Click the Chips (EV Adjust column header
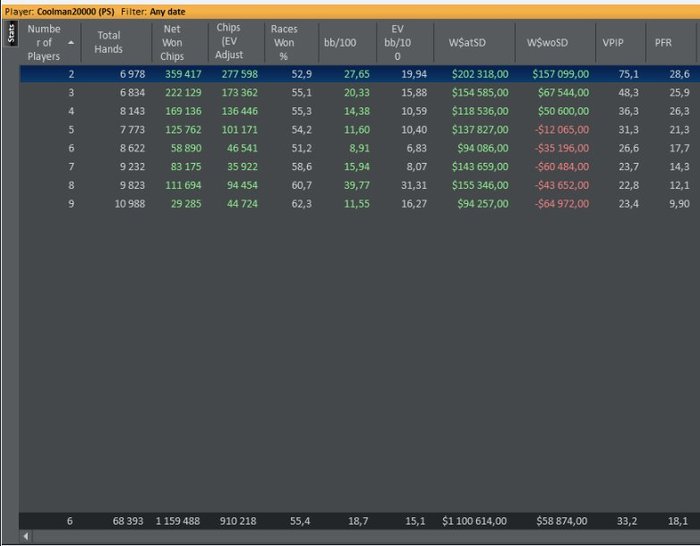This screenshot has width=700, height=546. tap(228, 42)
